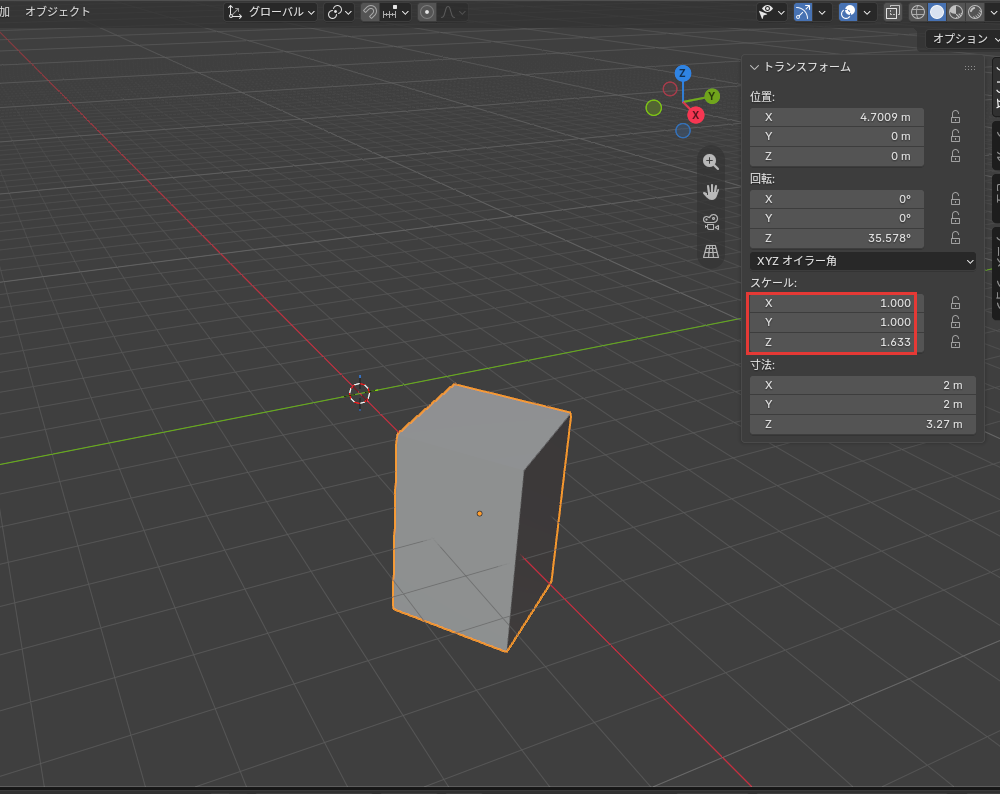Click the hand pan view icon
1000x794 pixels.
[710, 191]
